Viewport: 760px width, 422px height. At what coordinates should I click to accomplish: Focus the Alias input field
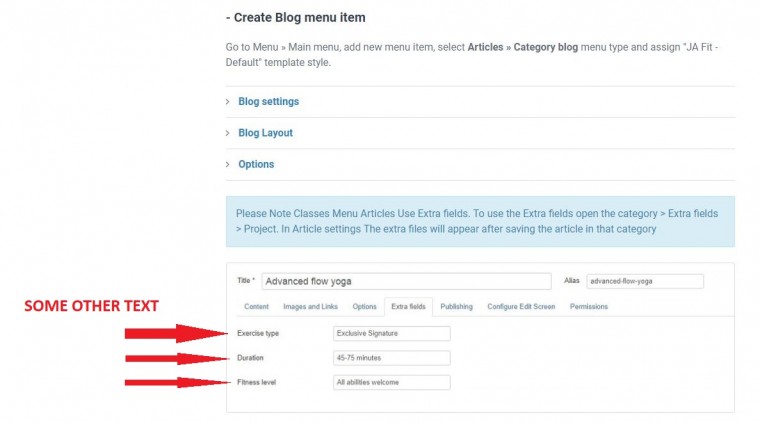click(645, 281)
